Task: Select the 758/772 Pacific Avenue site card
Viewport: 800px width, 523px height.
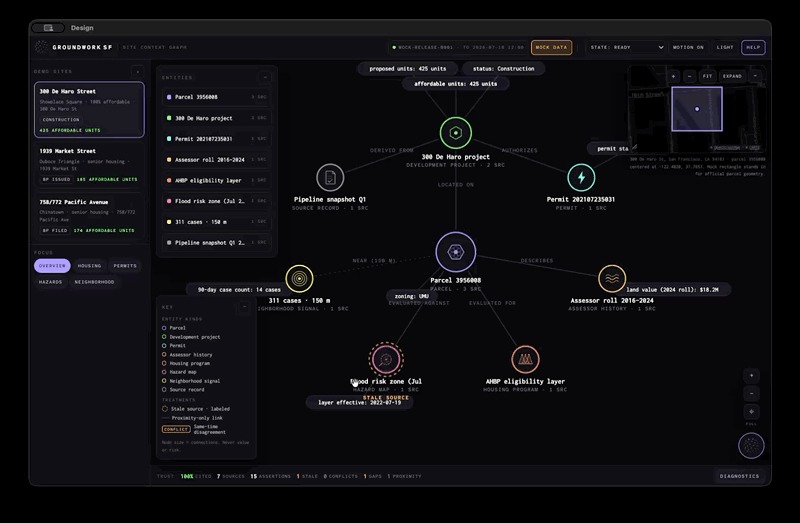Action: [x=89, y=216]
